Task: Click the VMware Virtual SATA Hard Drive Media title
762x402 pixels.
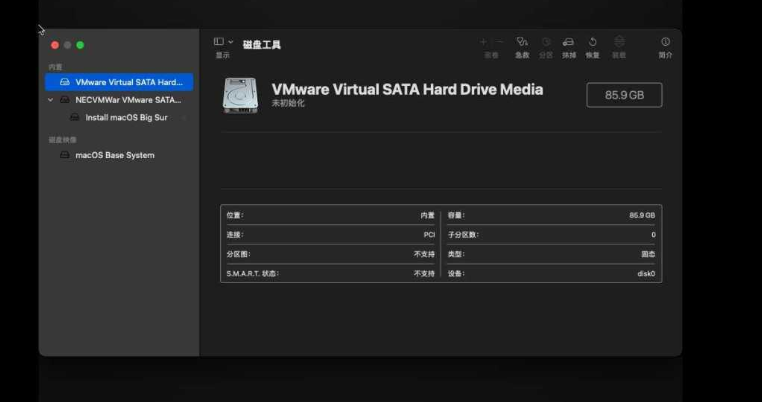Action: click(407, 89)
